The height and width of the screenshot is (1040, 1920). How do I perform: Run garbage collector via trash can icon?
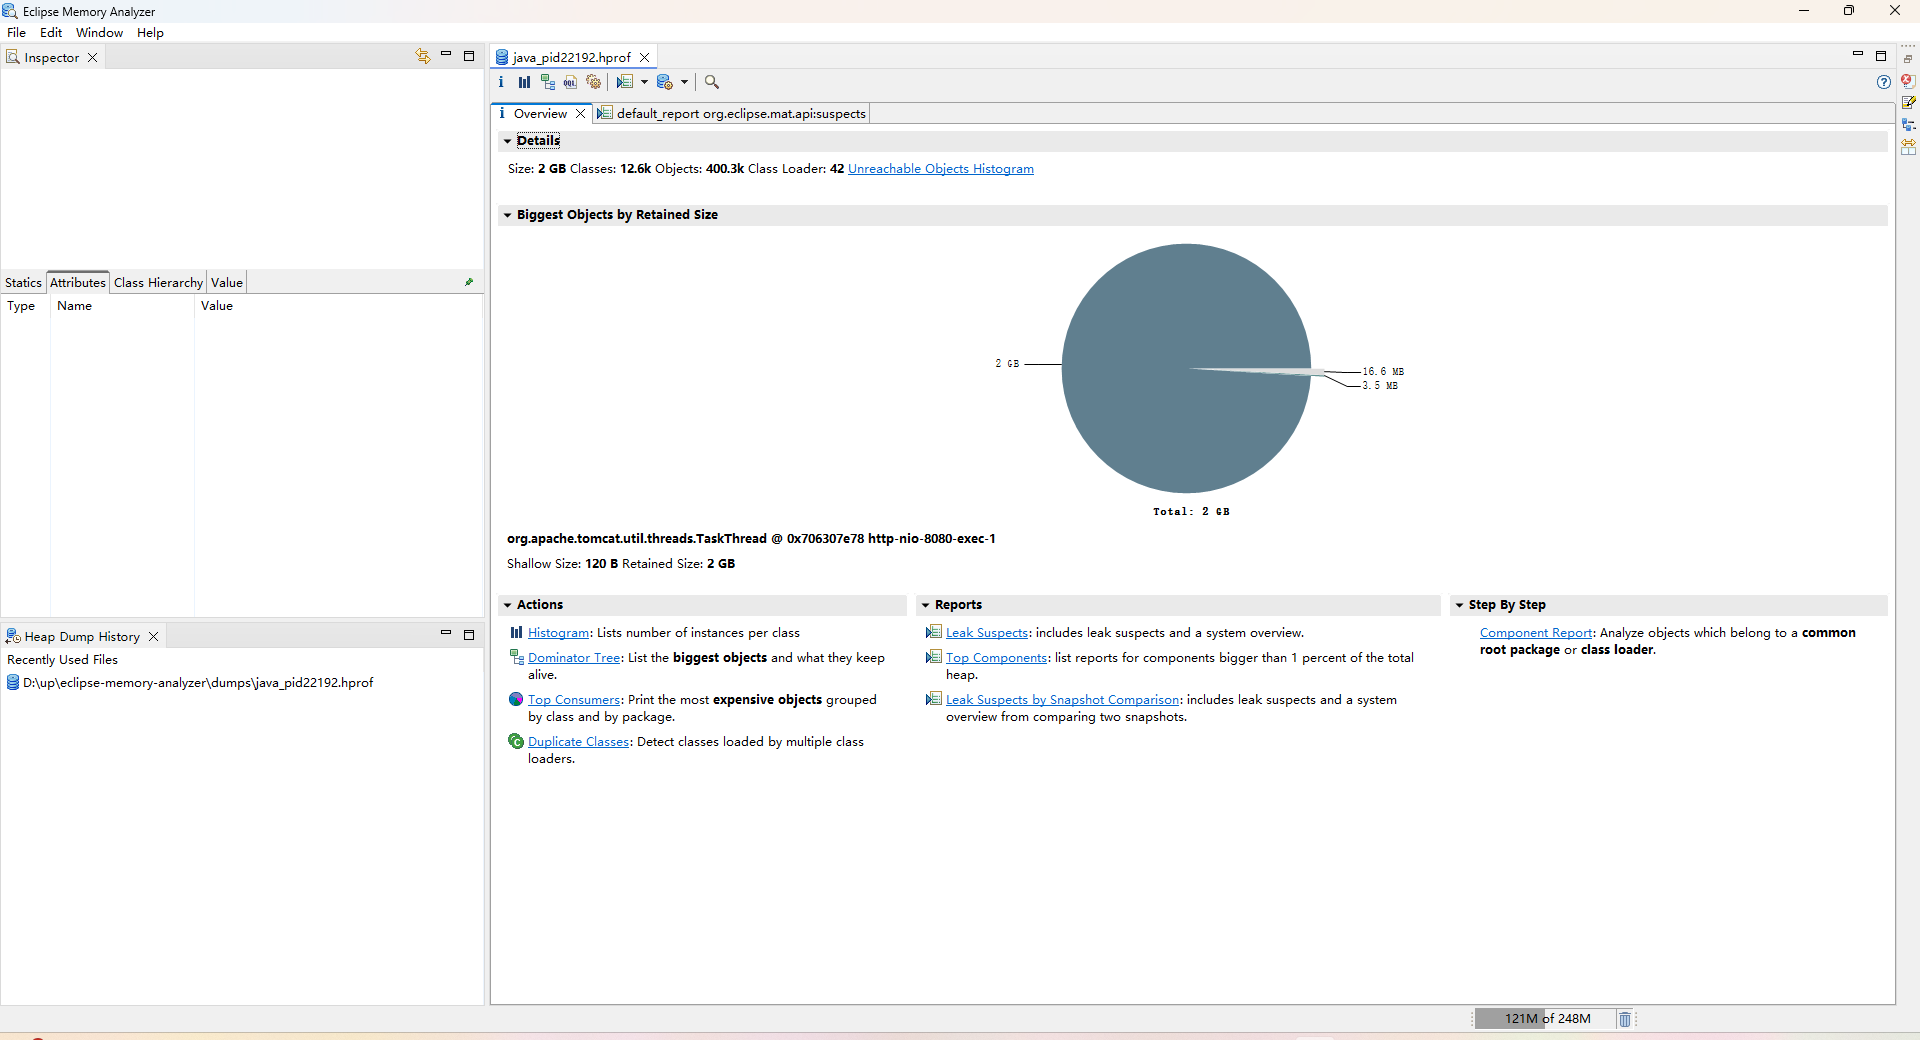(1625, 1019)
